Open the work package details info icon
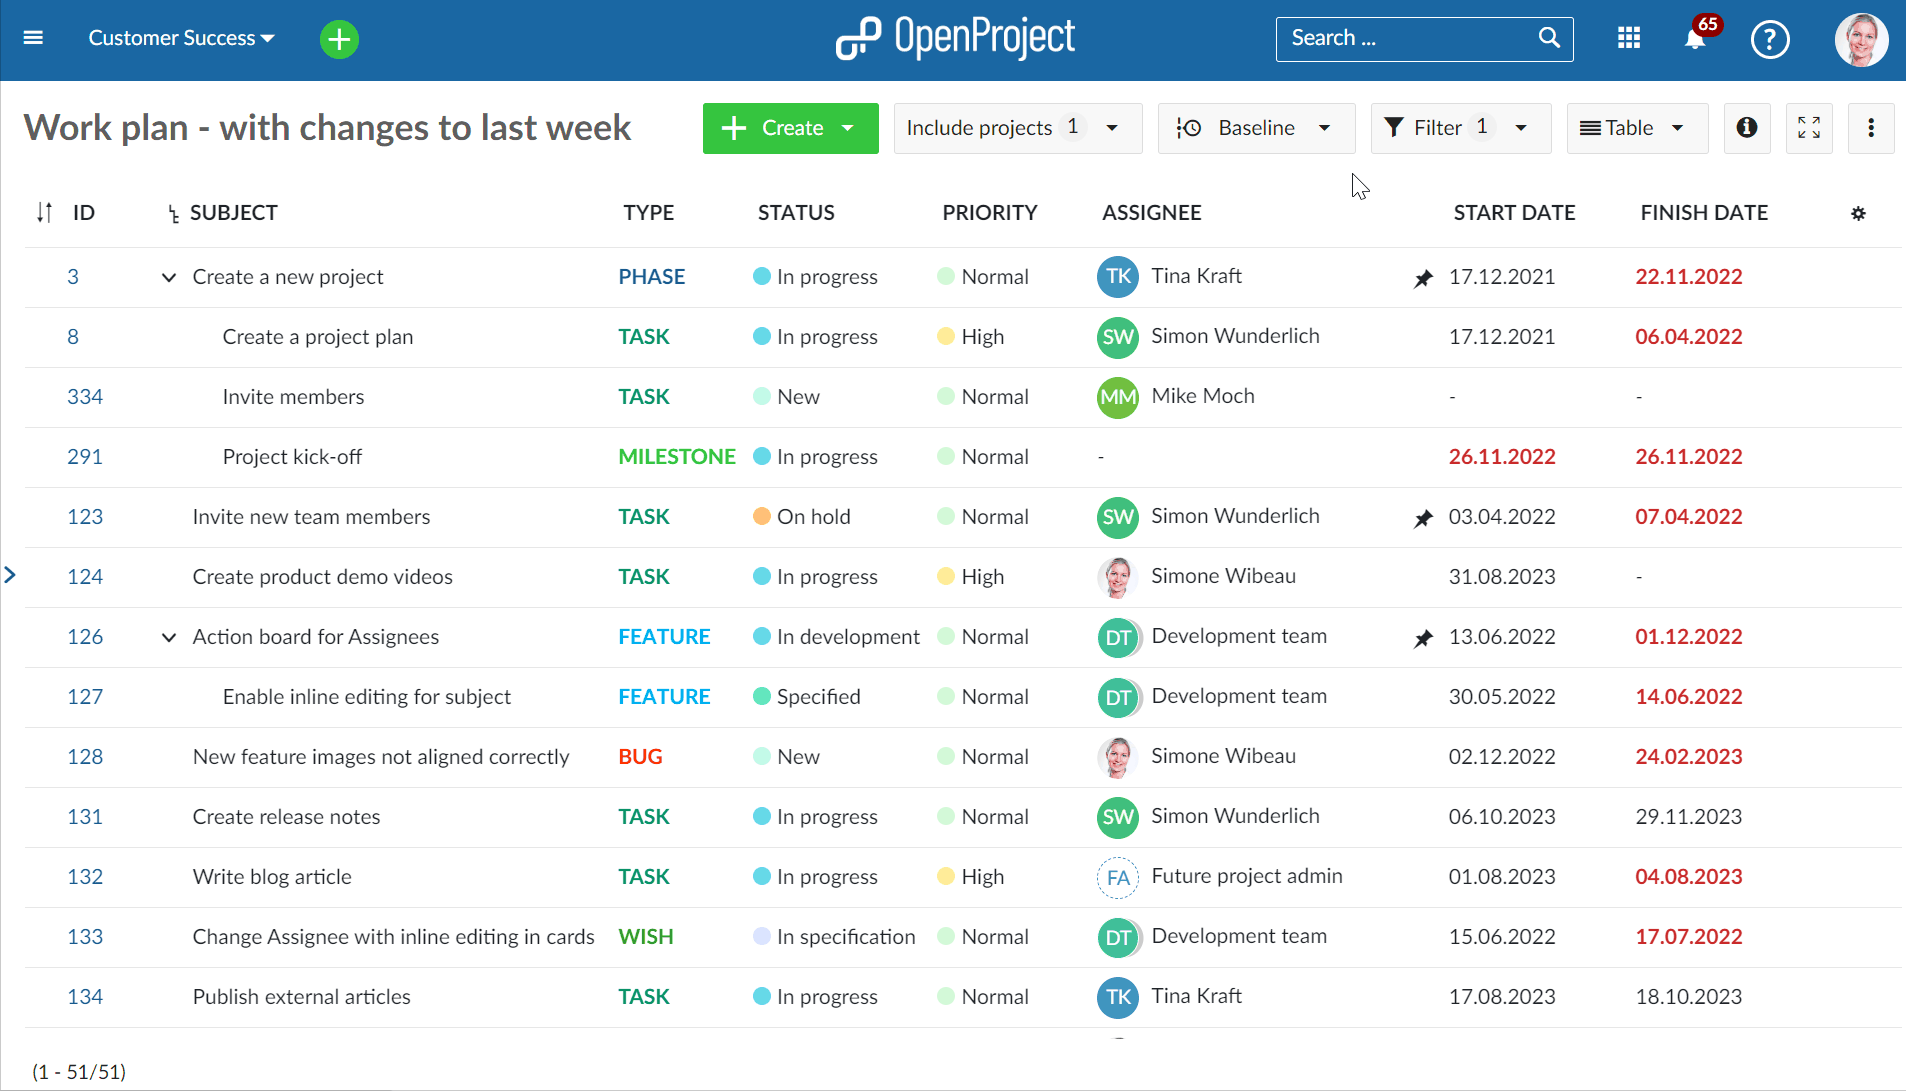 1747,128
